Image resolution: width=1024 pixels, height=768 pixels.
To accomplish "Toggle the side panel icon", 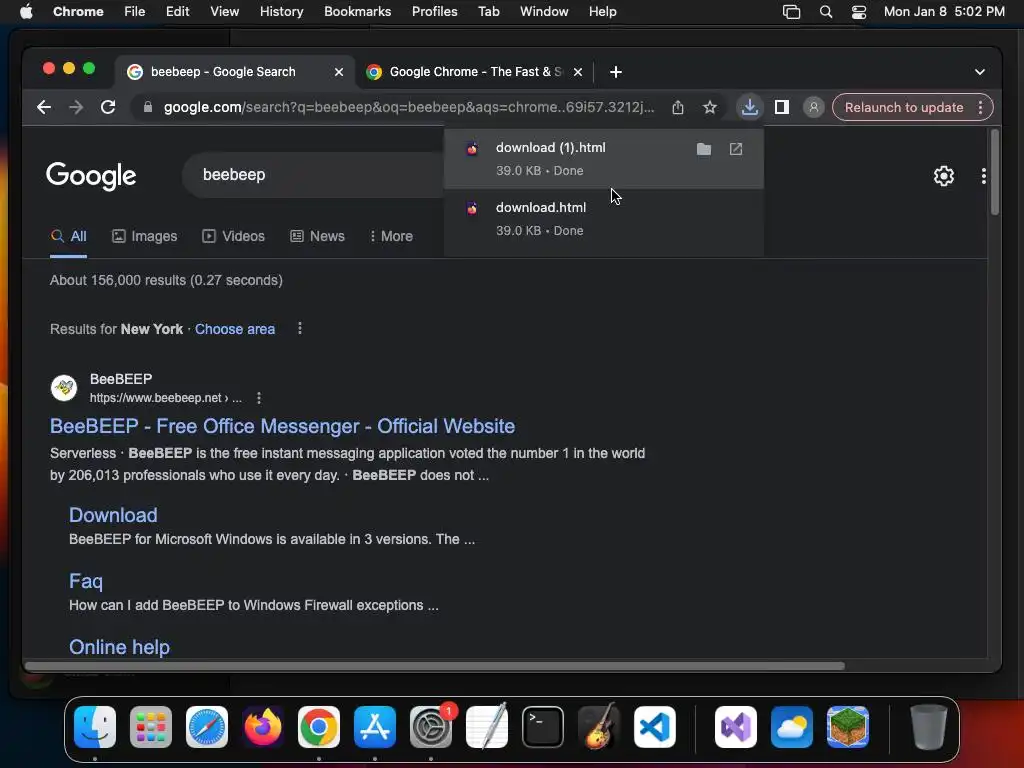I will pyautogui.click(x=782, y=107).
